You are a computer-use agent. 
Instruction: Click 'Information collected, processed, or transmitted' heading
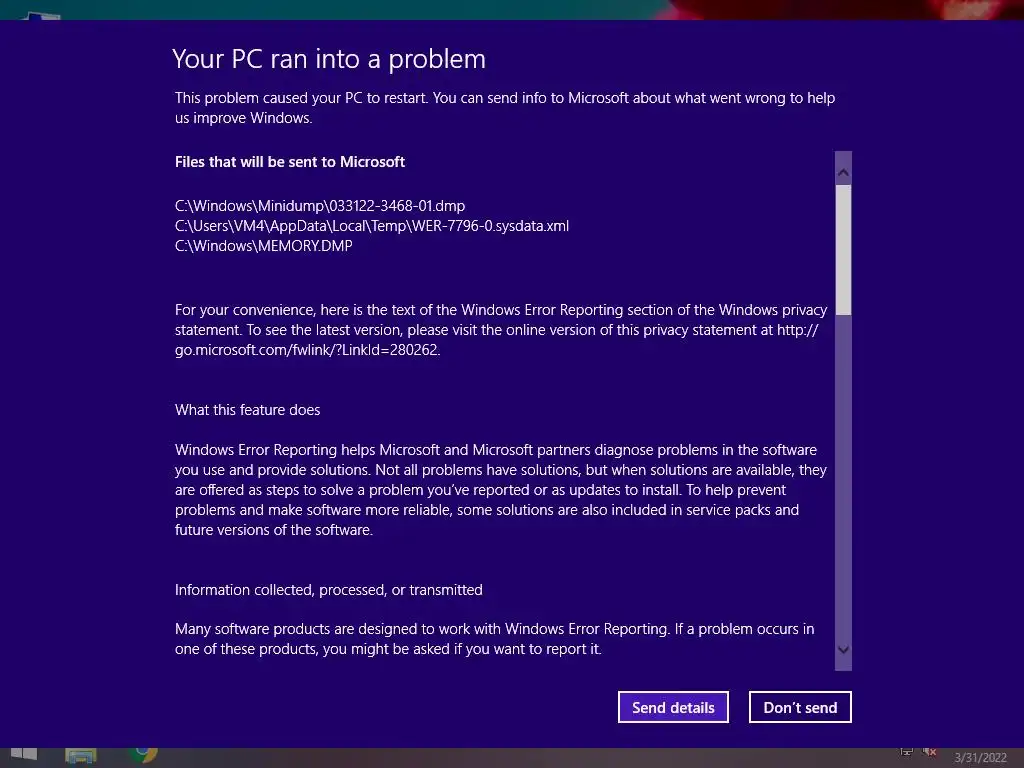click(x=328, y=590)
